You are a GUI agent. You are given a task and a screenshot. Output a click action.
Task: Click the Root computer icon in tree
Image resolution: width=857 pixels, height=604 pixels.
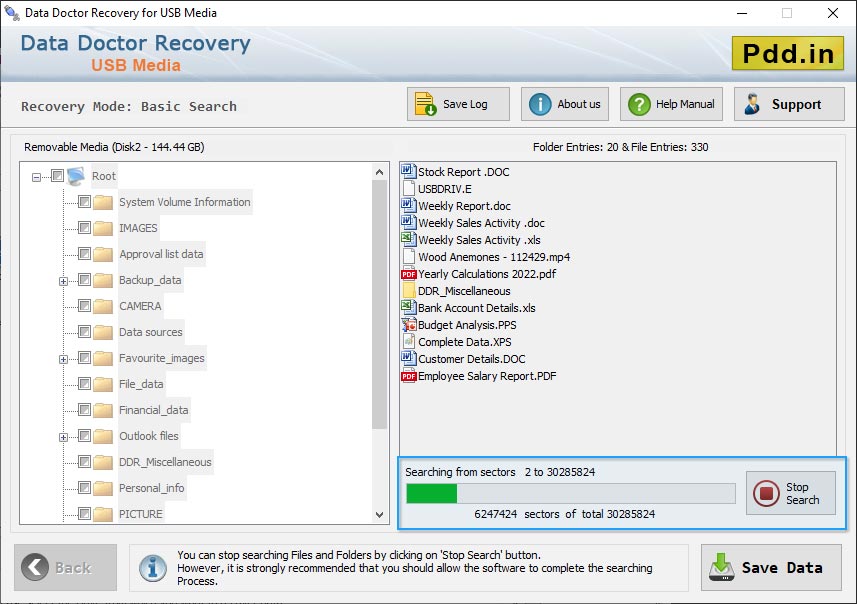pos(76,176)
